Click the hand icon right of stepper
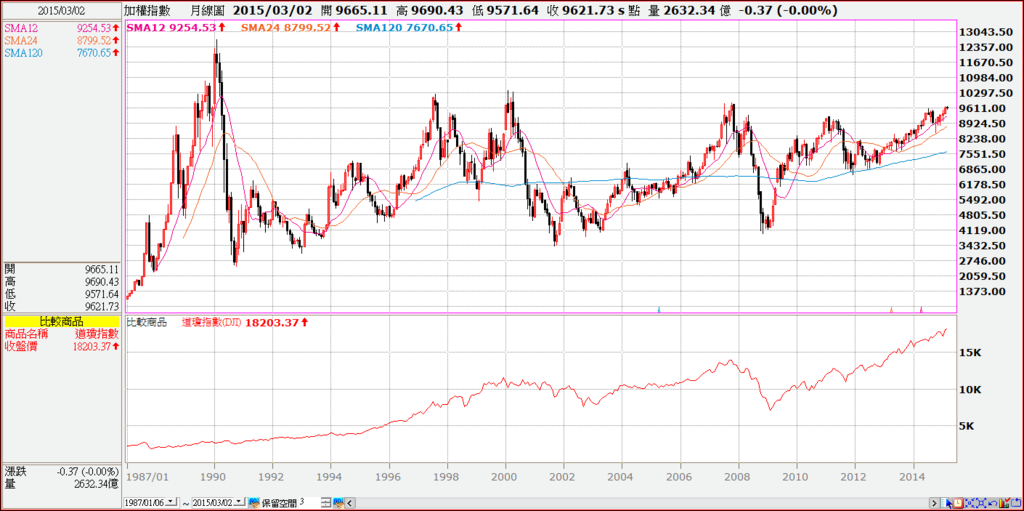Image resolution: width=1024 pixels, height=511 pixels. (338, 503)
